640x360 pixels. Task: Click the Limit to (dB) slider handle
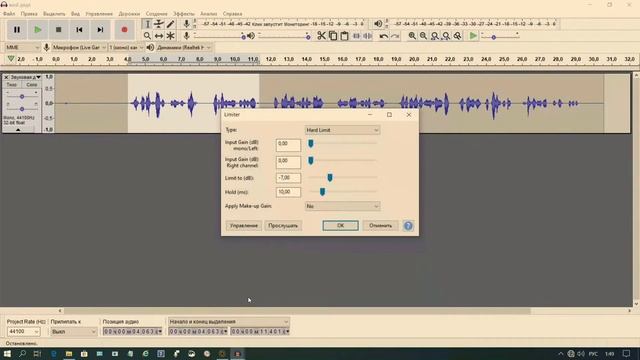pyautogui.click(x=330, y=177)
